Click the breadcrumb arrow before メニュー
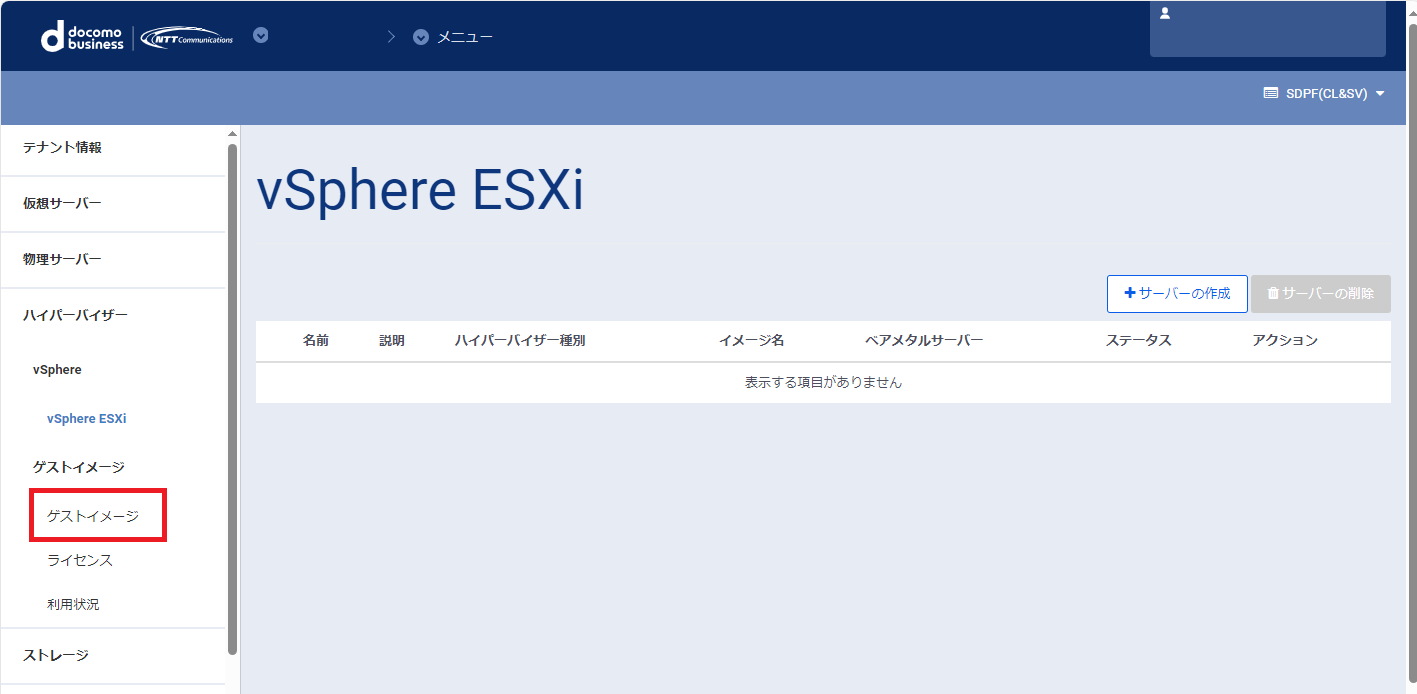 (x=391, y=37)
